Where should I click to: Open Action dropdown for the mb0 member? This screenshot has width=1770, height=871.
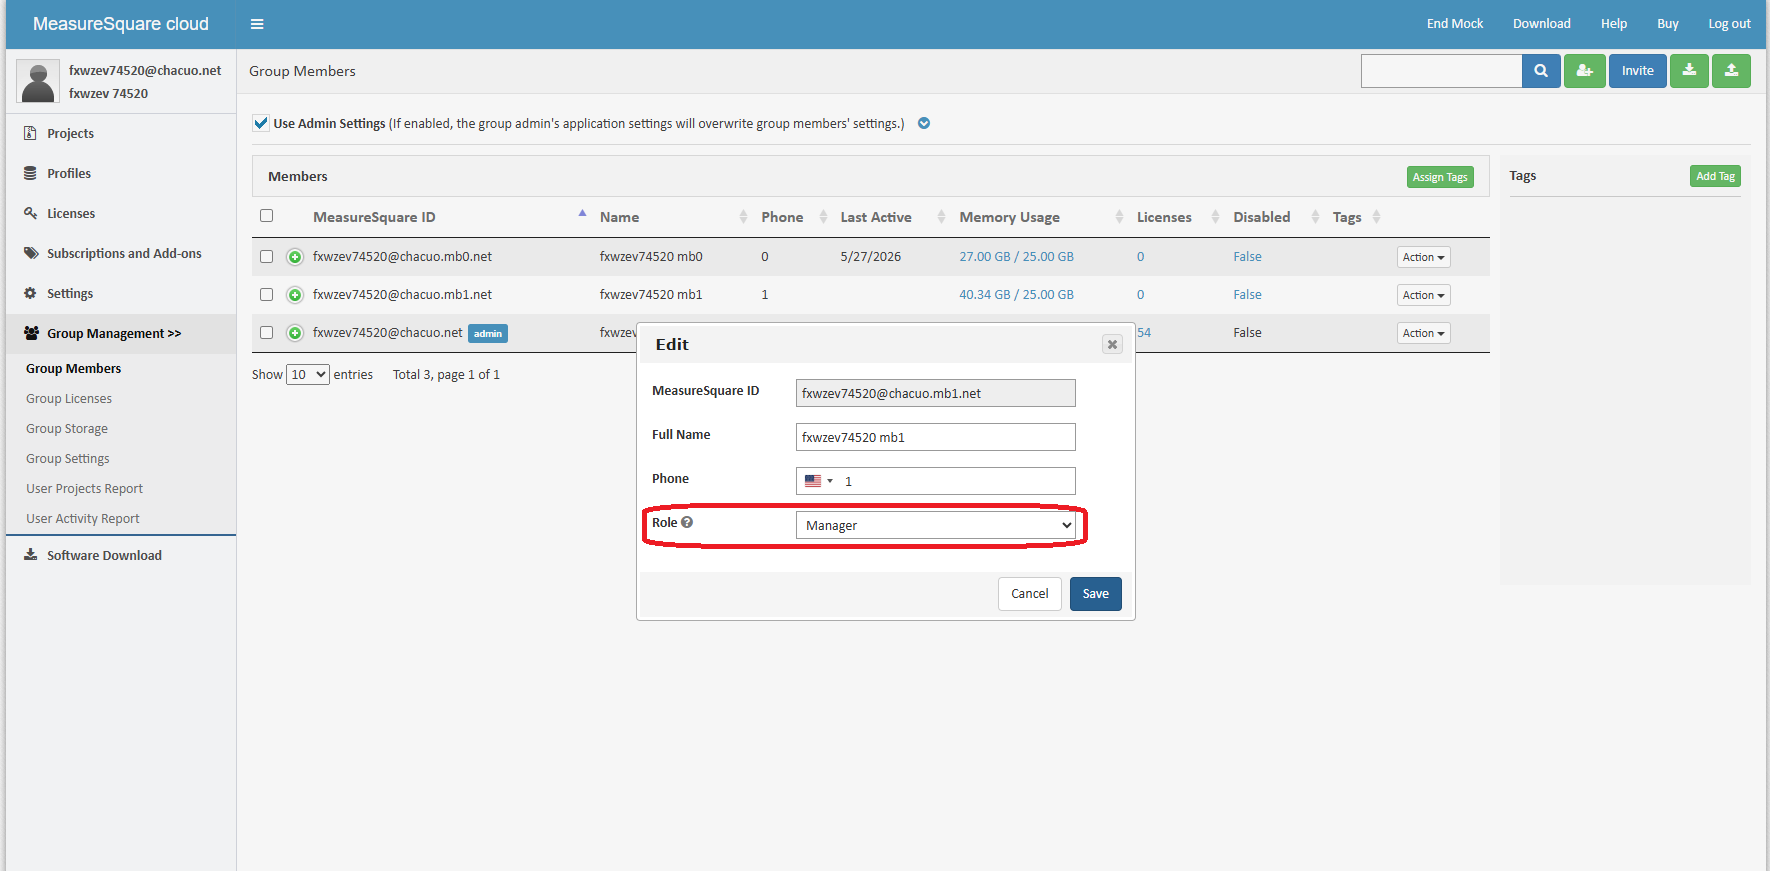click(1423, 257)
